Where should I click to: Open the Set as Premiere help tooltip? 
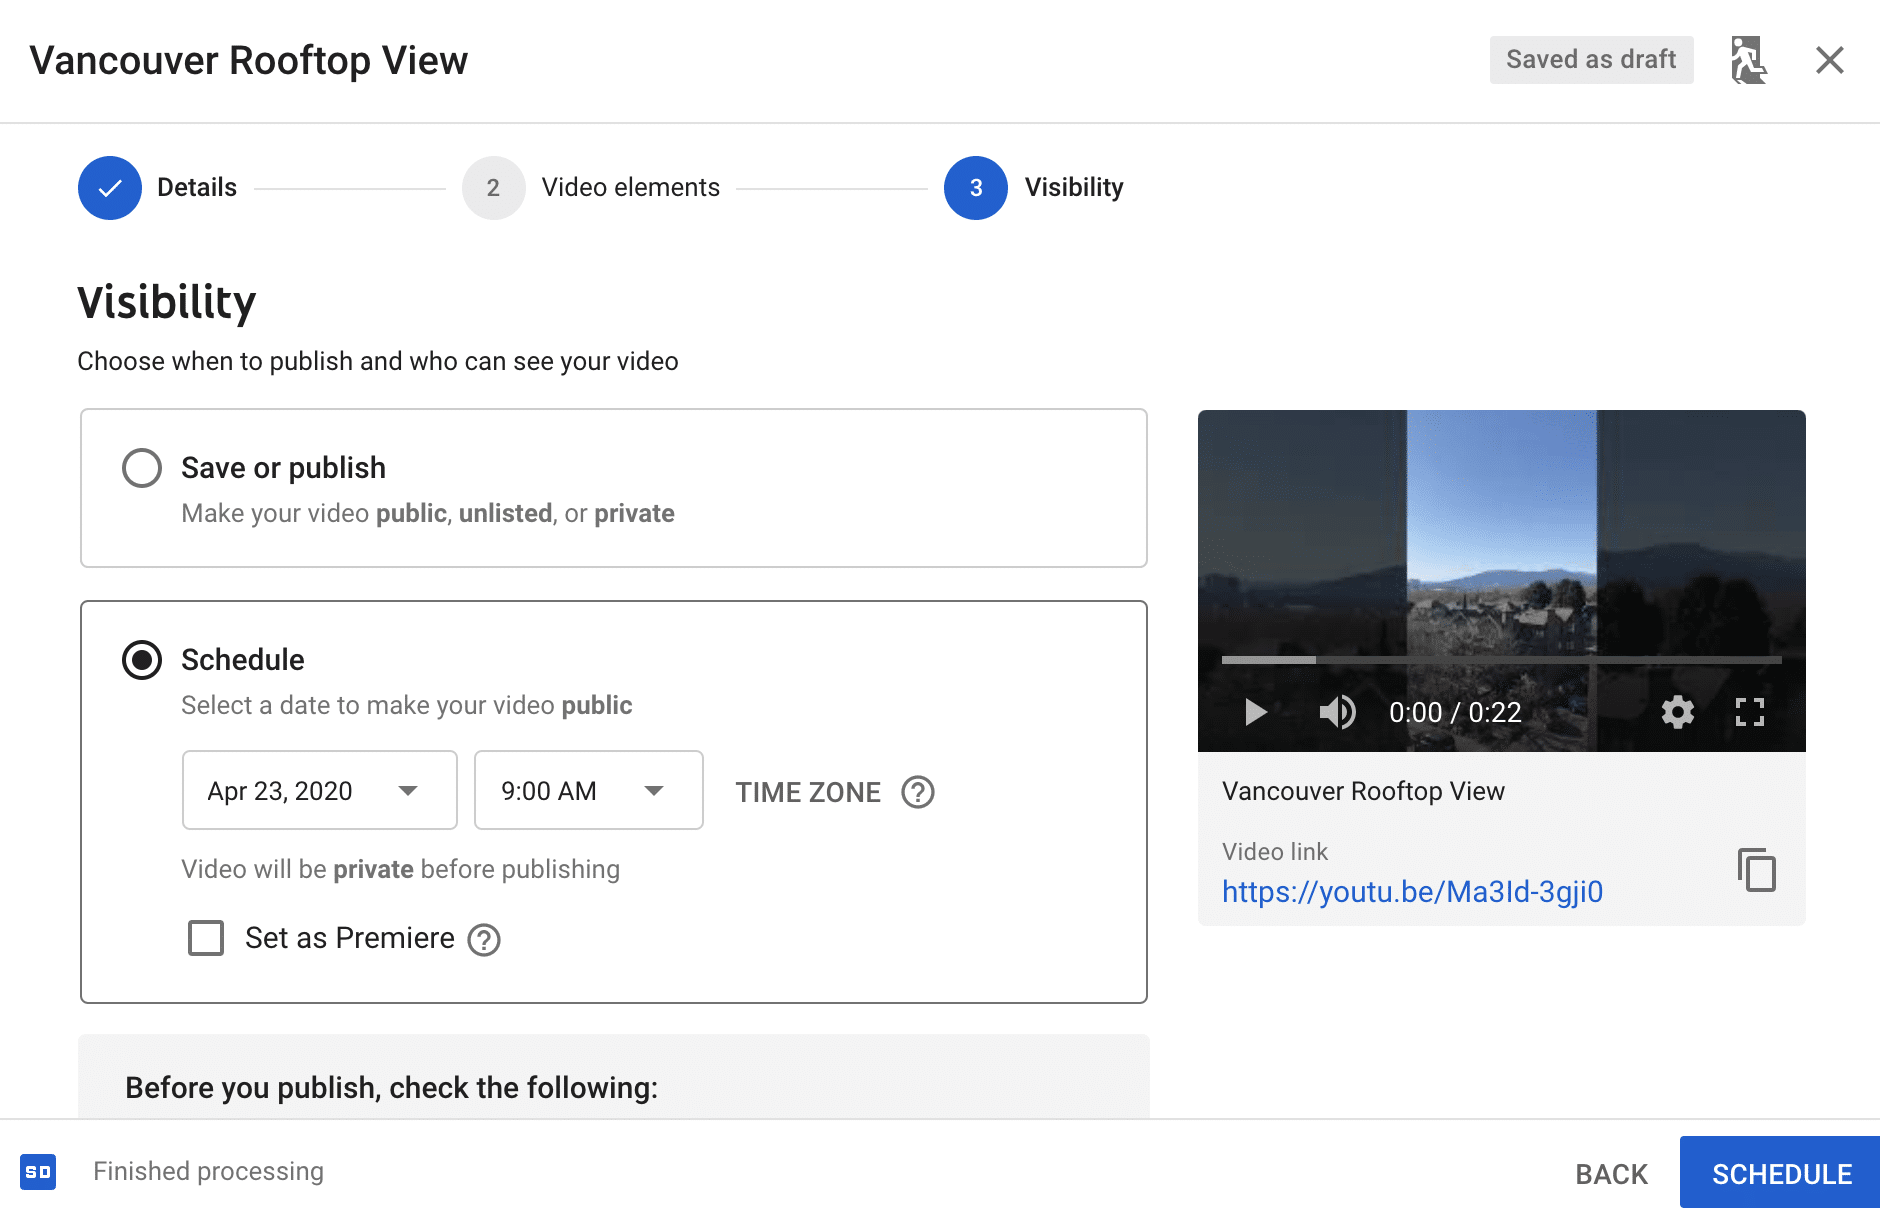[483, 939]
